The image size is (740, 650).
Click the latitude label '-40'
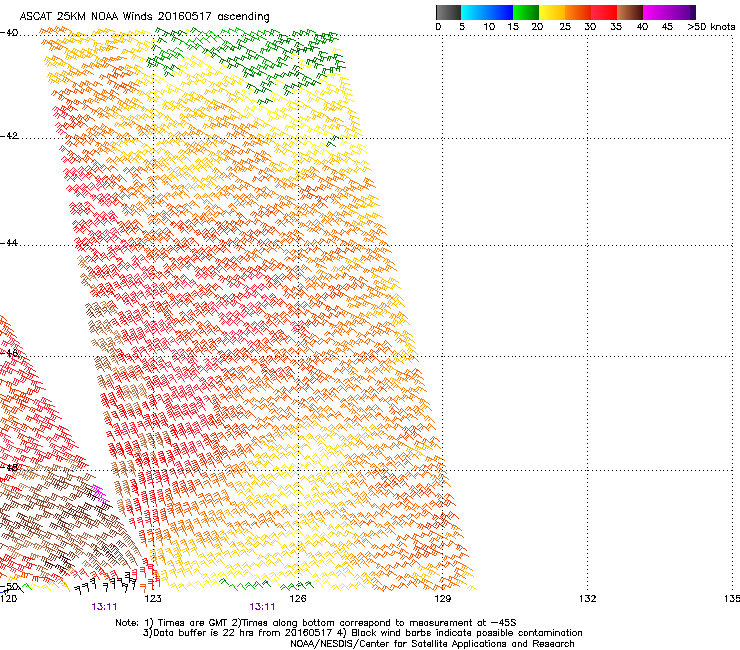click(x=9, y=33)
